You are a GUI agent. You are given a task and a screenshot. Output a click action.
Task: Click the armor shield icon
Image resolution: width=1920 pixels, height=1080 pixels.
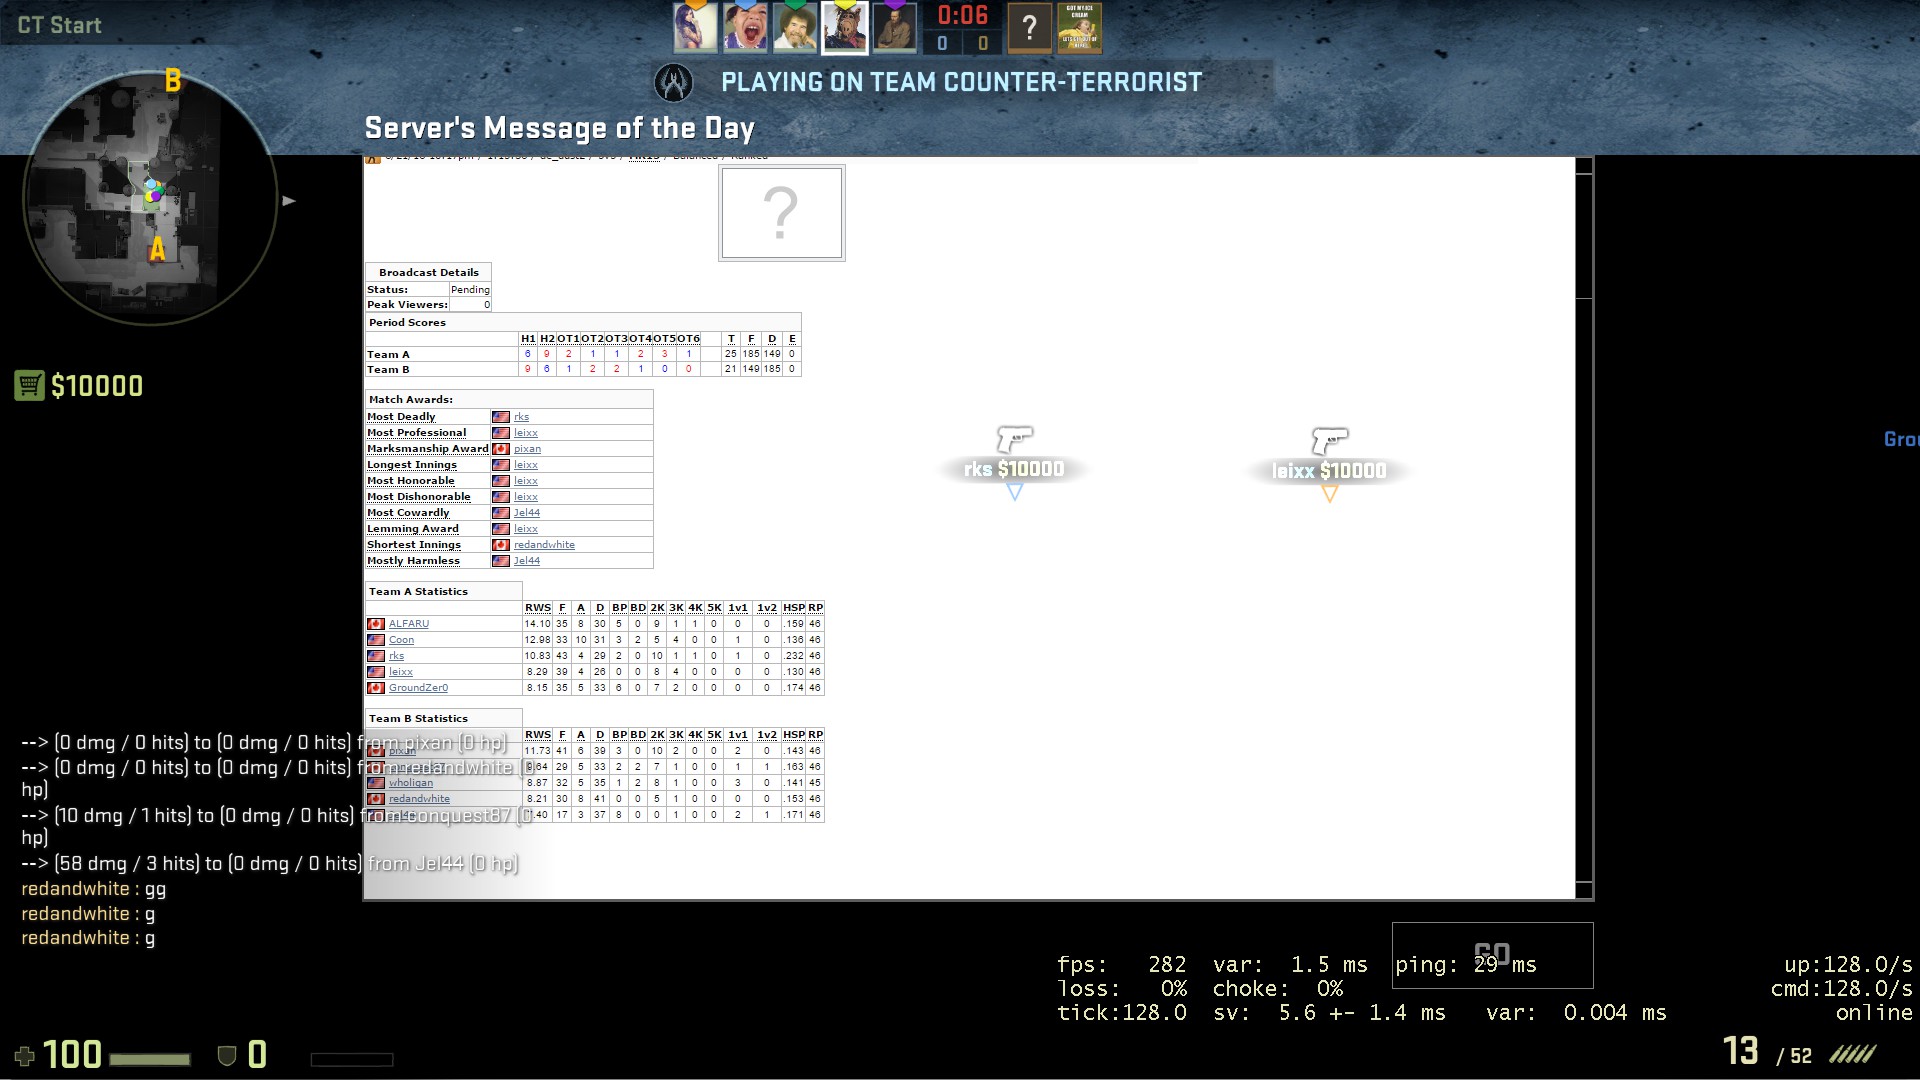[x=227, y=1056]
